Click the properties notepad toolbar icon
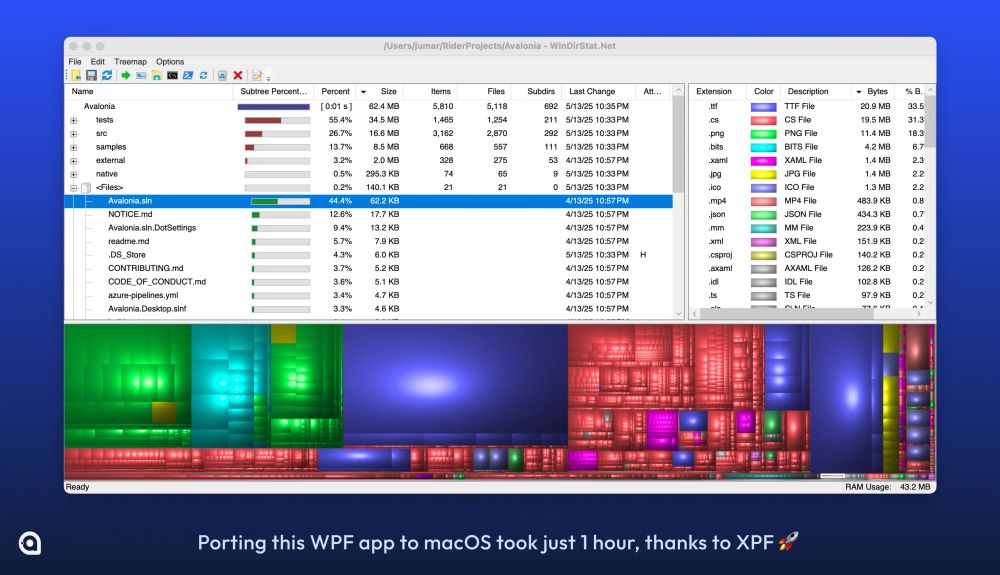The width and height of the screenshot is (1000, 575). 256,75
